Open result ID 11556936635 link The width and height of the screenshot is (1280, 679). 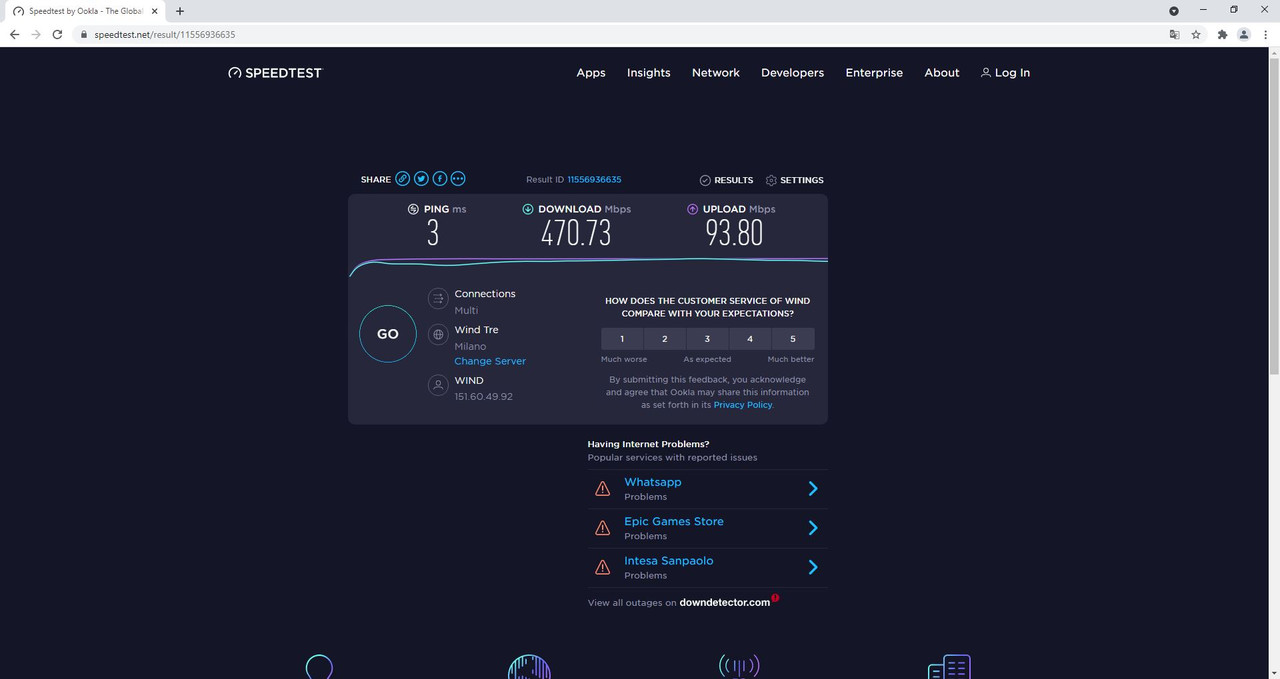click(x=594, y=180)
